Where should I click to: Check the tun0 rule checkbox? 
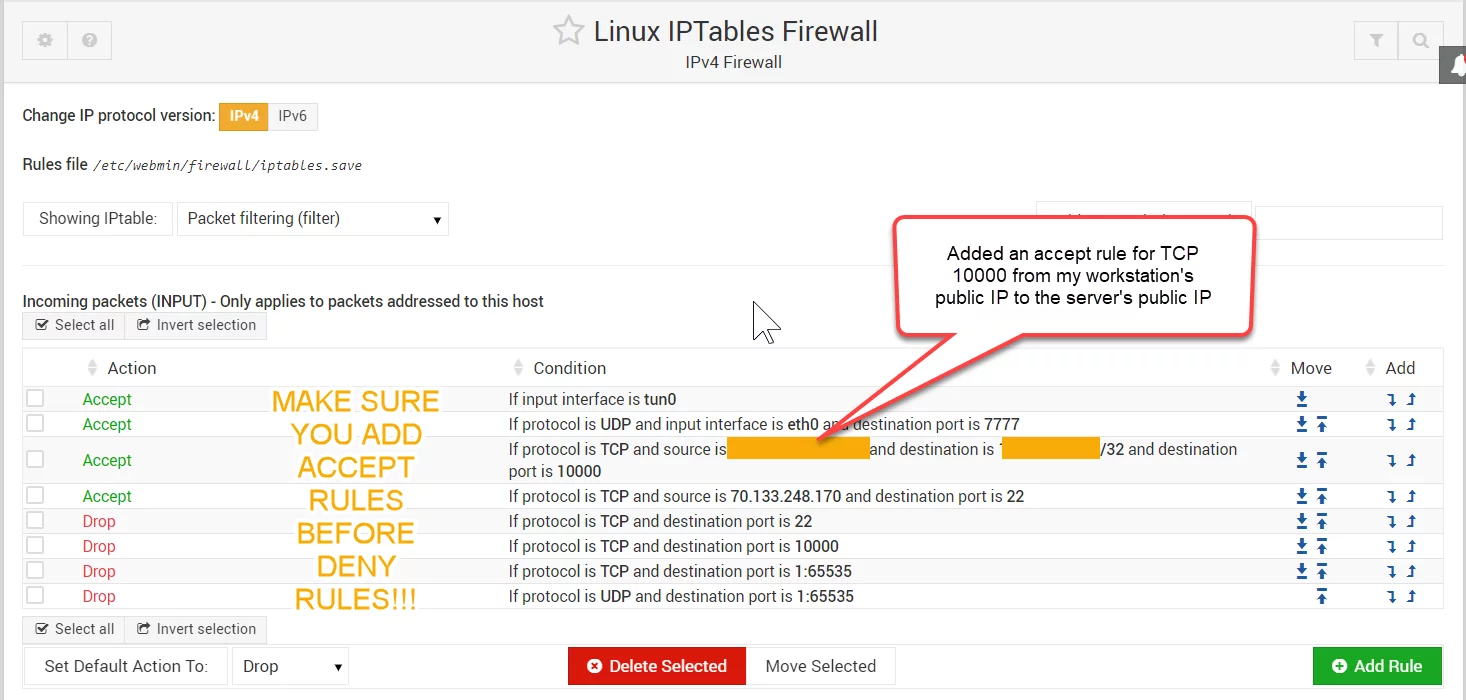point(35,398)
